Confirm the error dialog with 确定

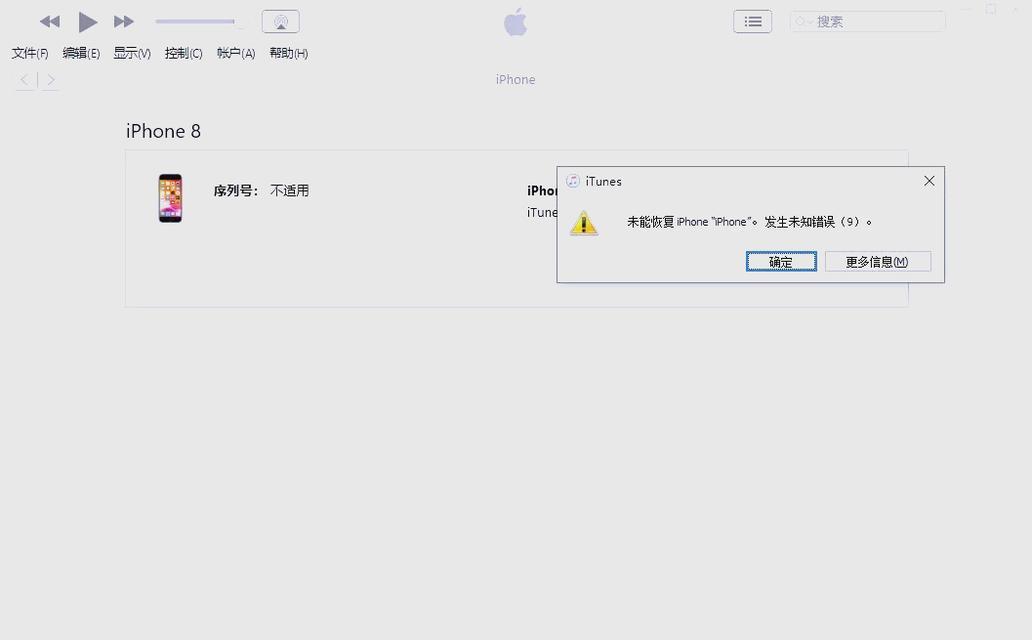pos(781,261)
